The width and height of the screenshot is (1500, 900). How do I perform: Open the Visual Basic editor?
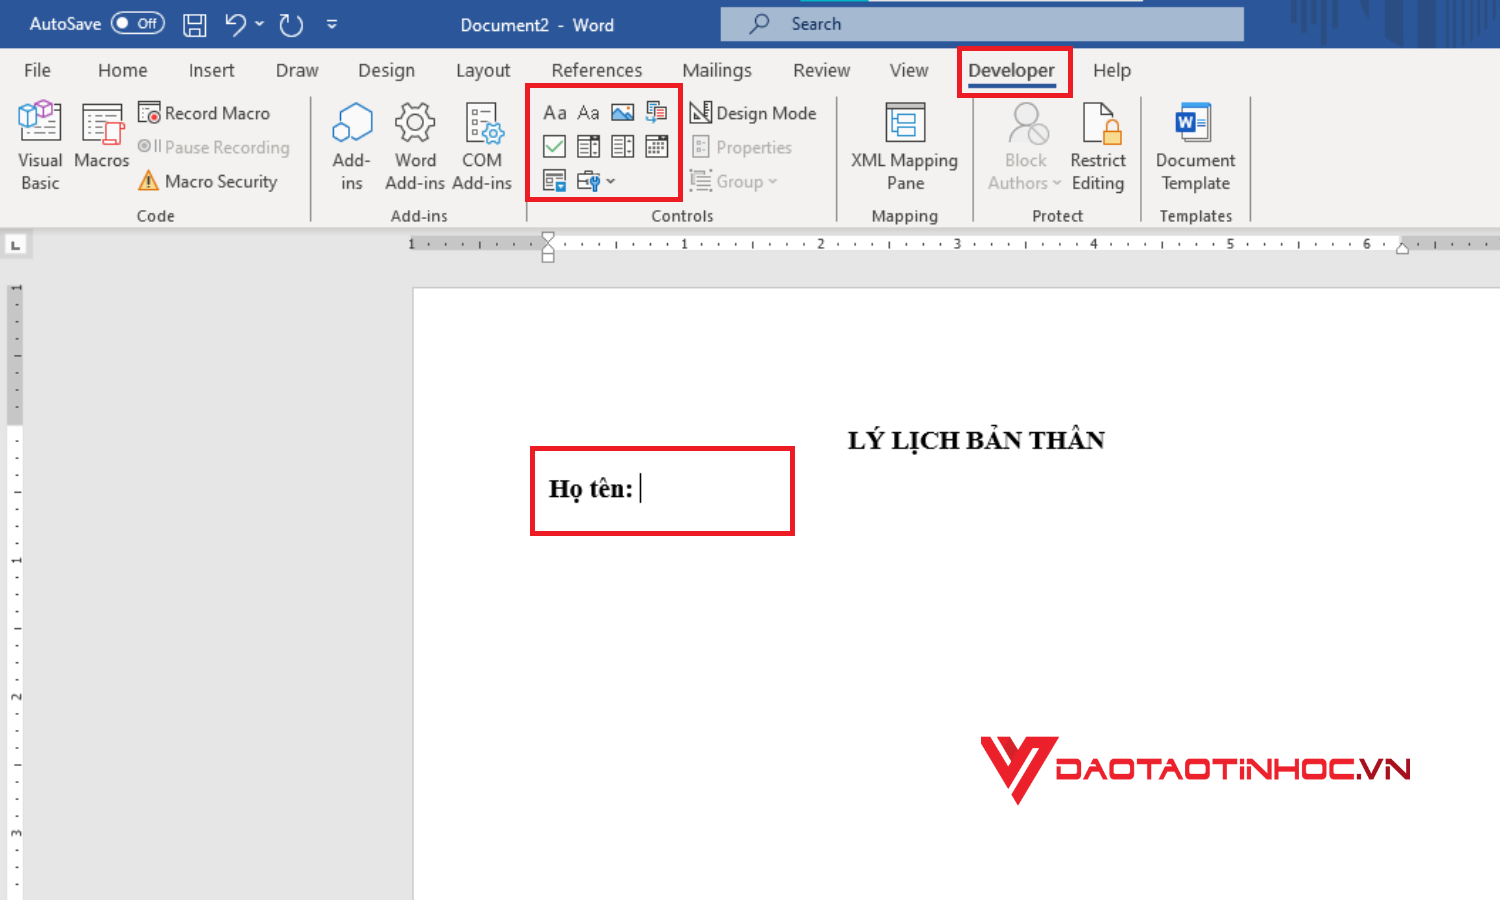pos(39,145)
